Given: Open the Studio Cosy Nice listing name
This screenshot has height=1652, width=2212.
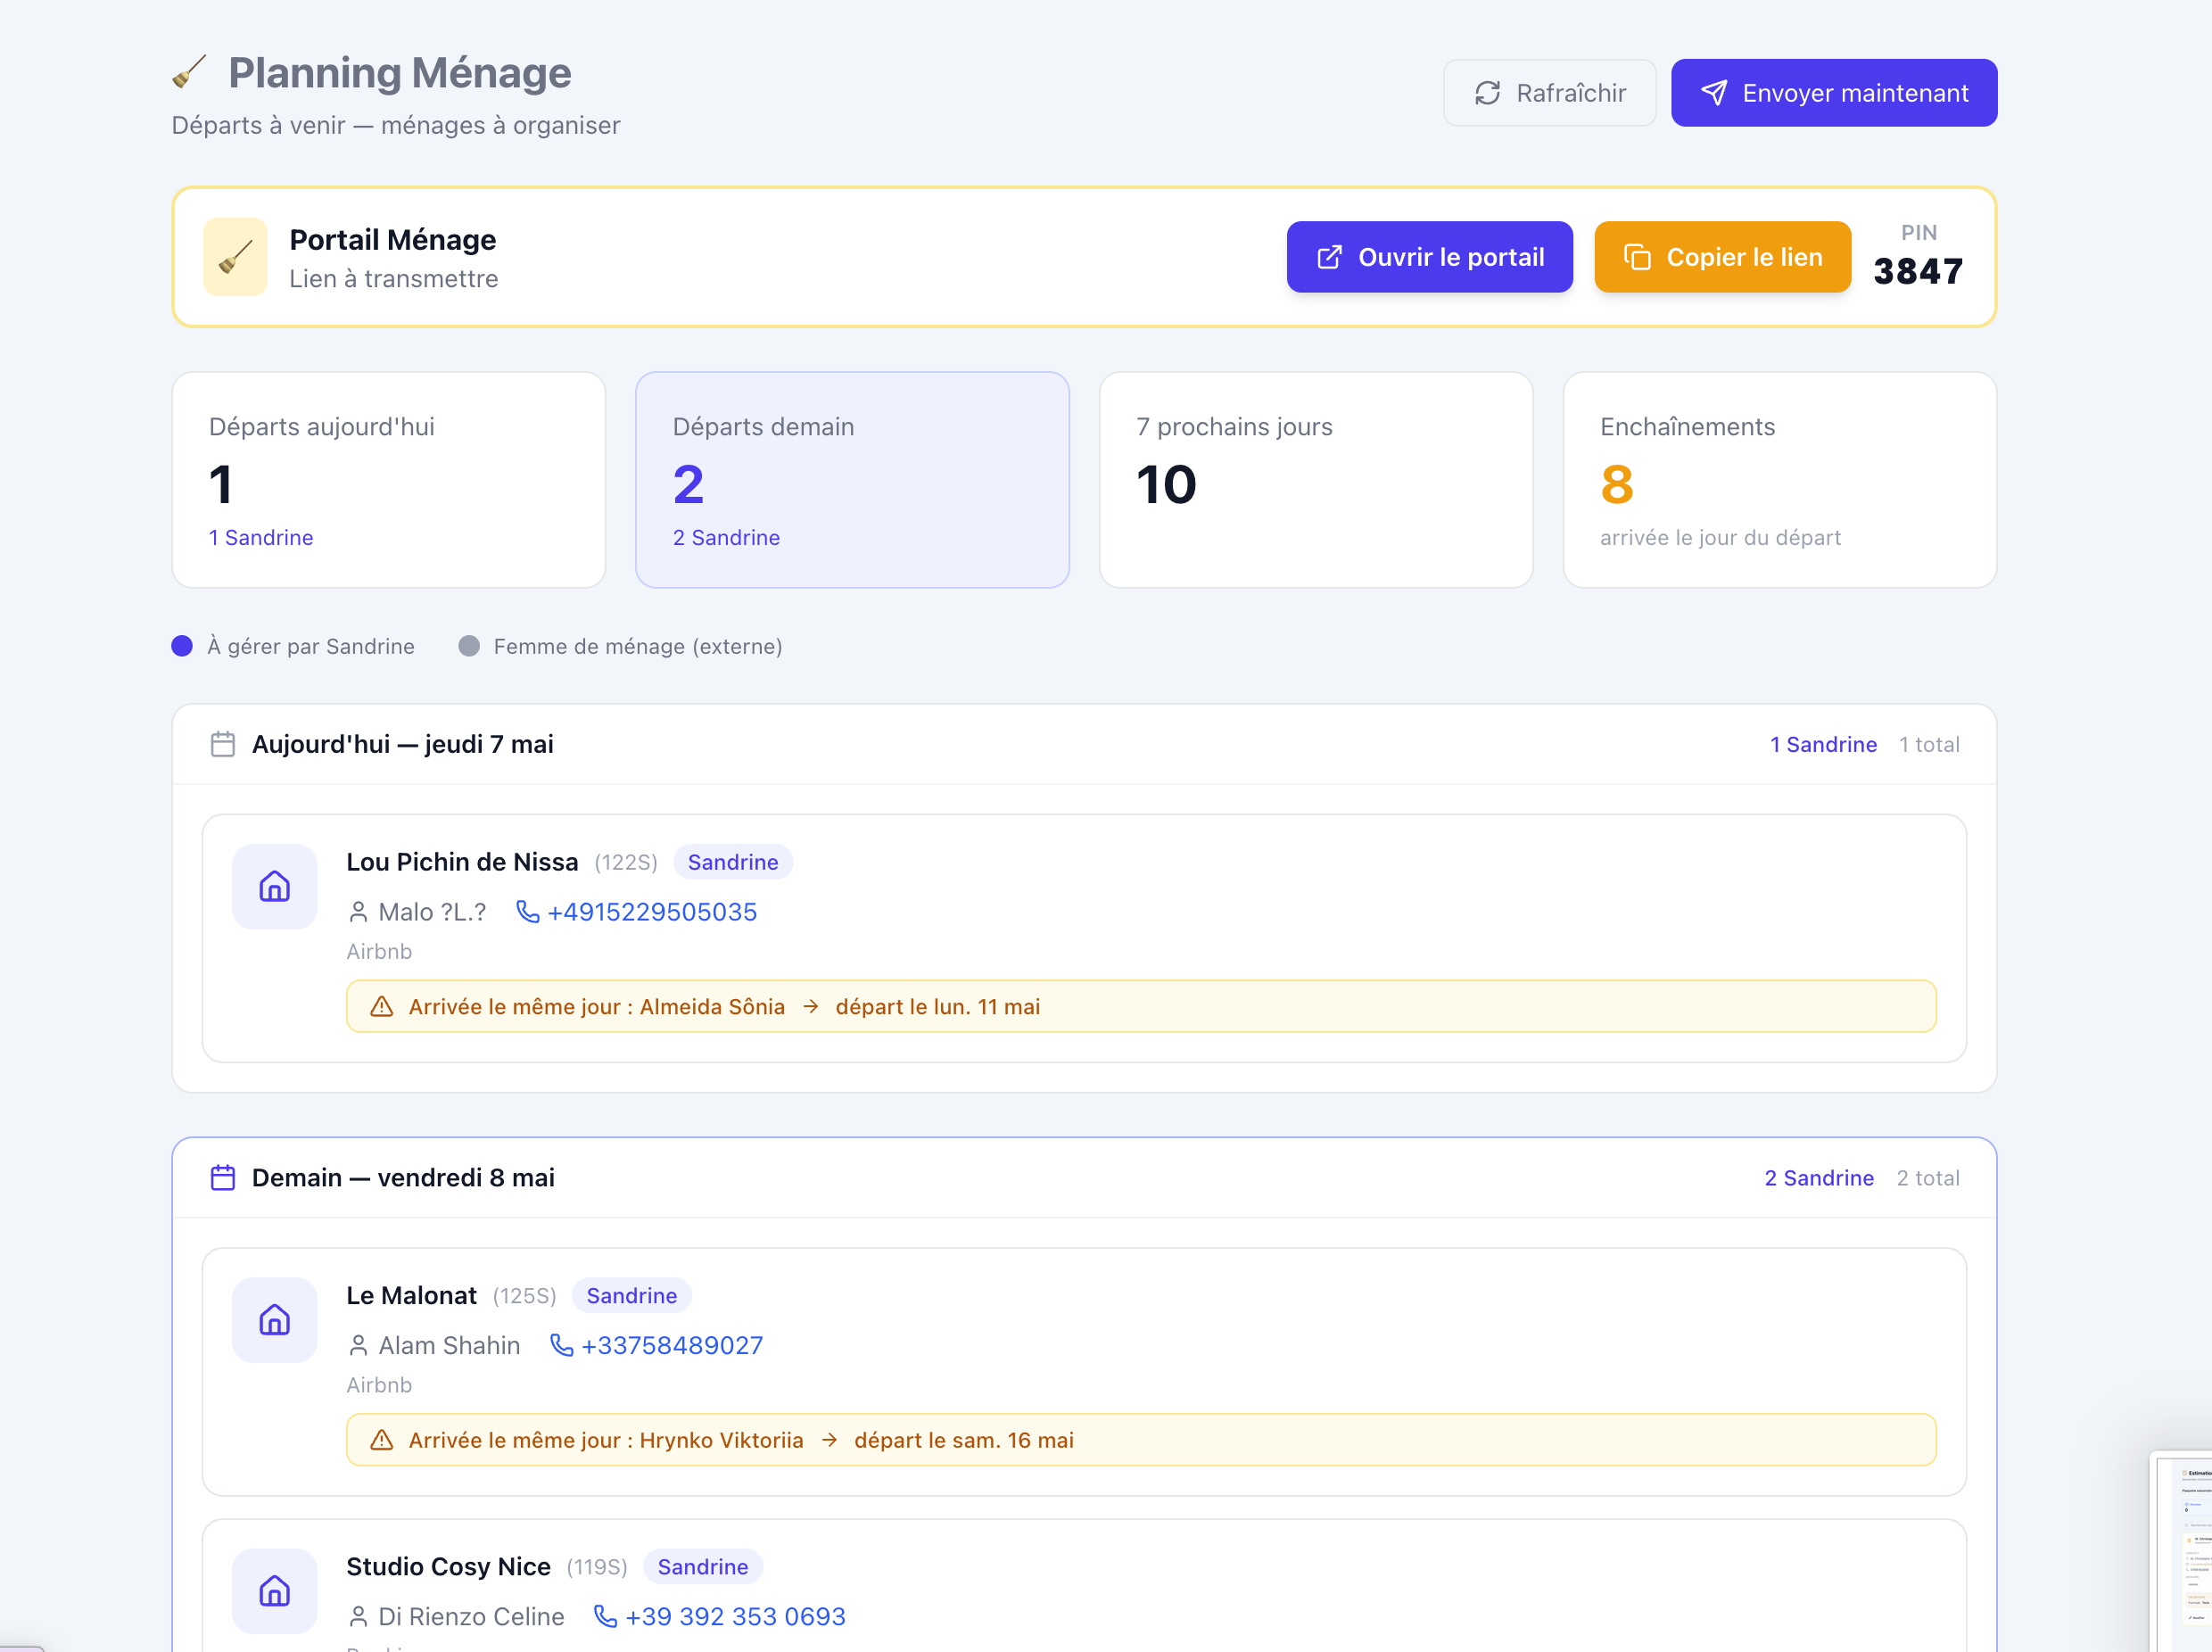Looking at the screenshot, I should click(x=448, y=1566).
